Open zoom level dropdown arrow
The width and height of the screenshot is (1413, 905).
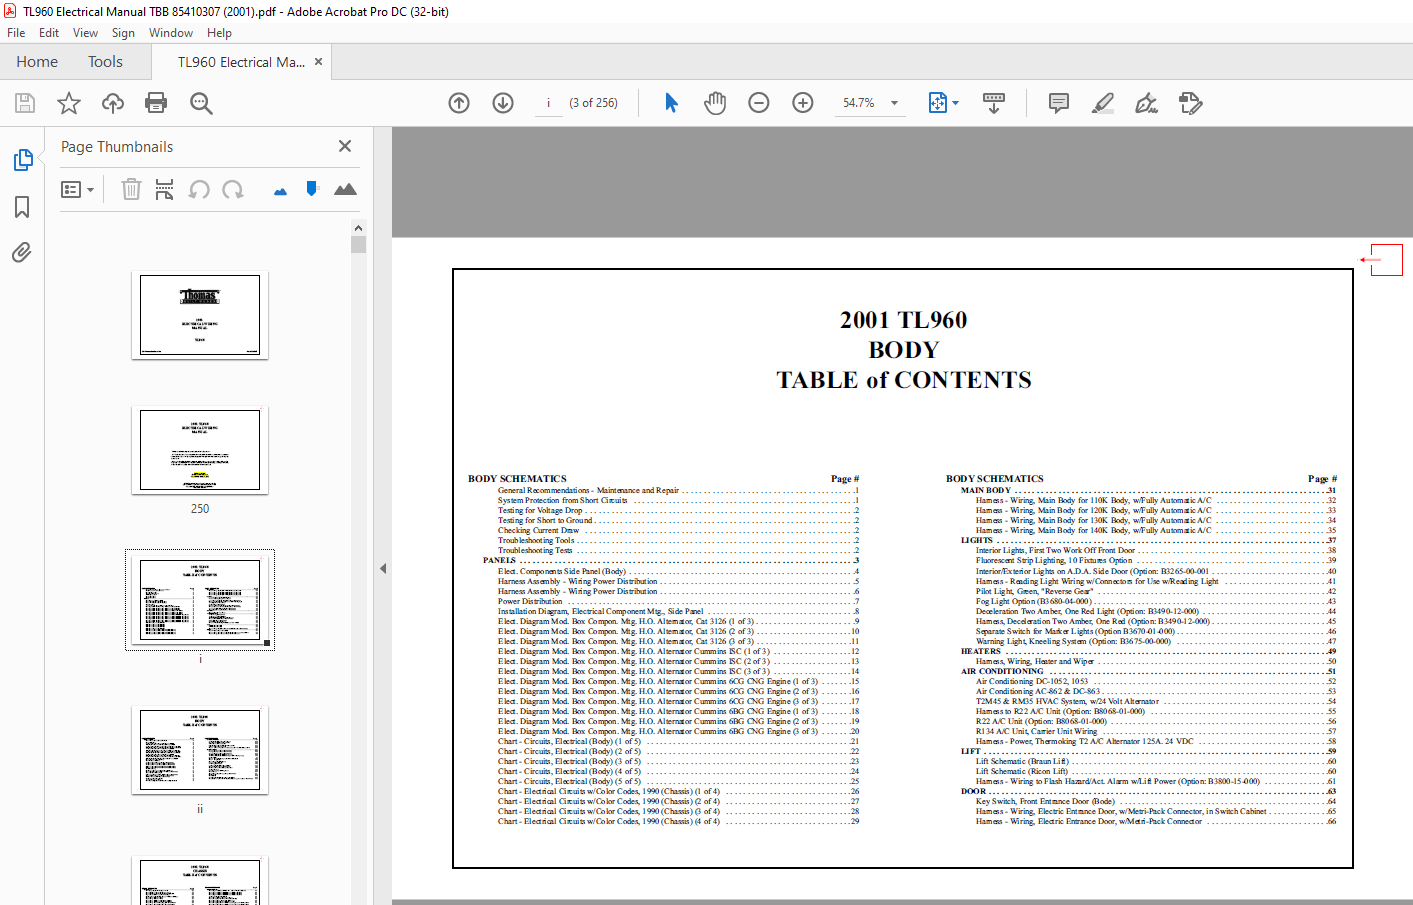[x=894, y=103]
